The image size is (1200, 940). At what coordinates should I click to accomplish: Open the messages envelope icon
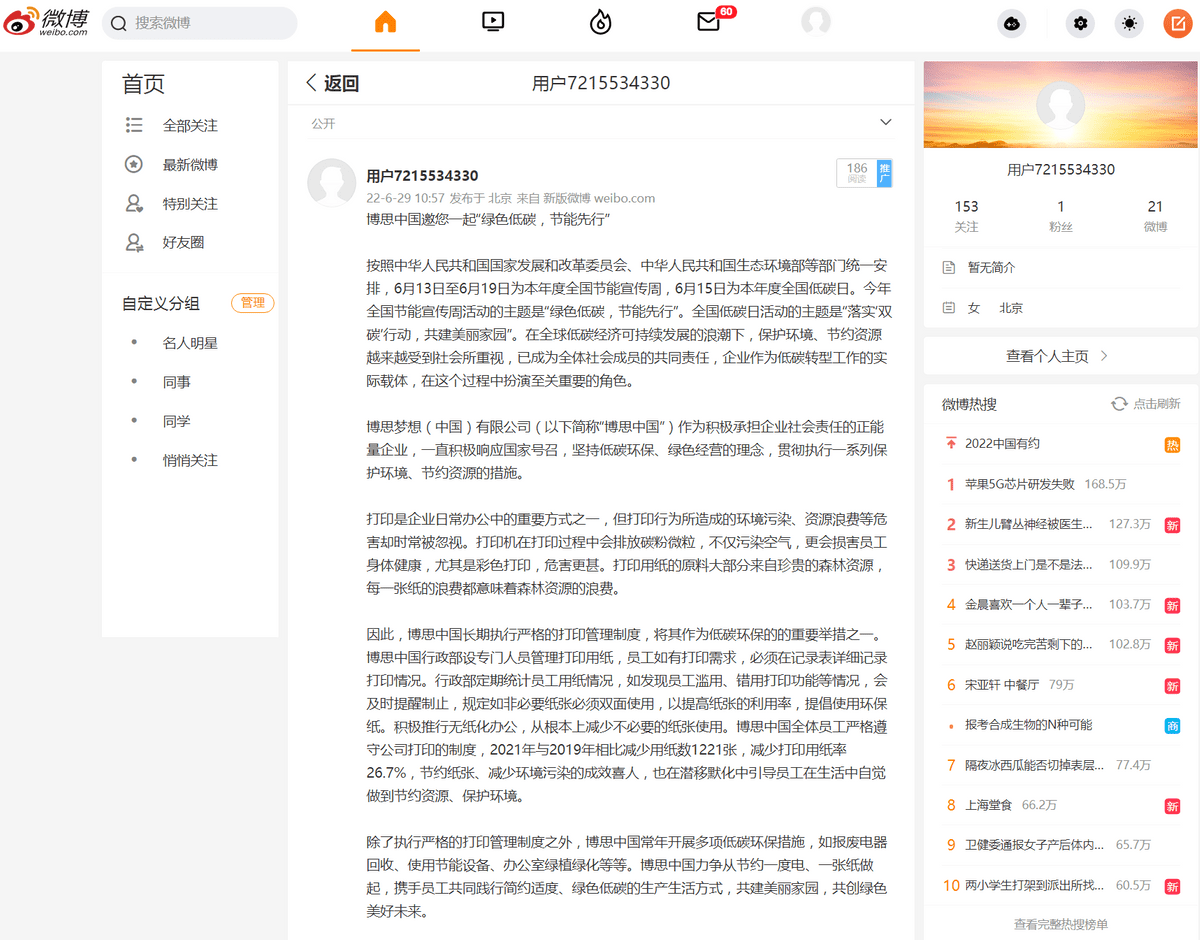pos(709,22)
